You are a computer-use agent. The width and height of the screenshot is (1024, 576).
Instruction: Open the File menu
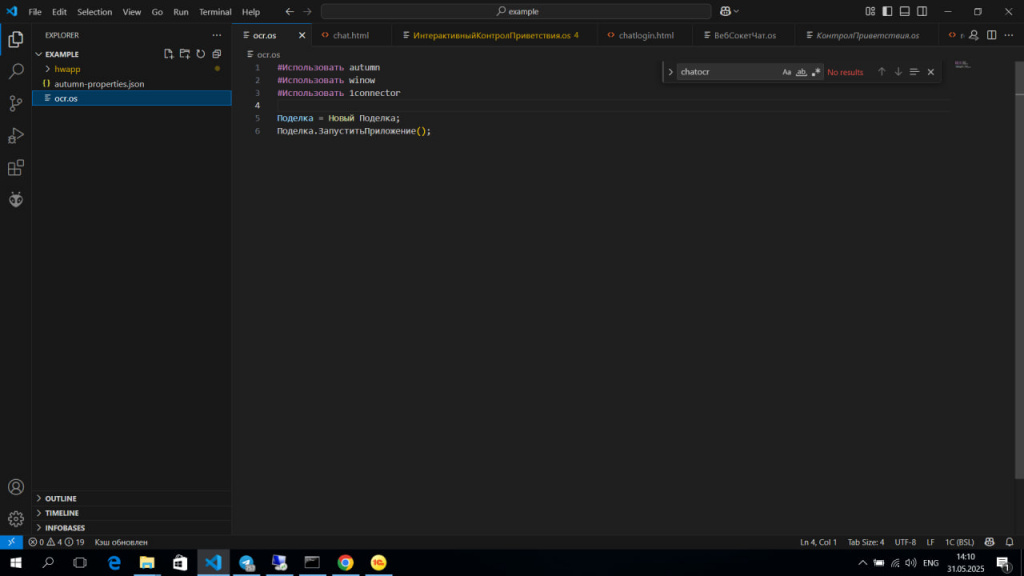[x=35, y=12]
